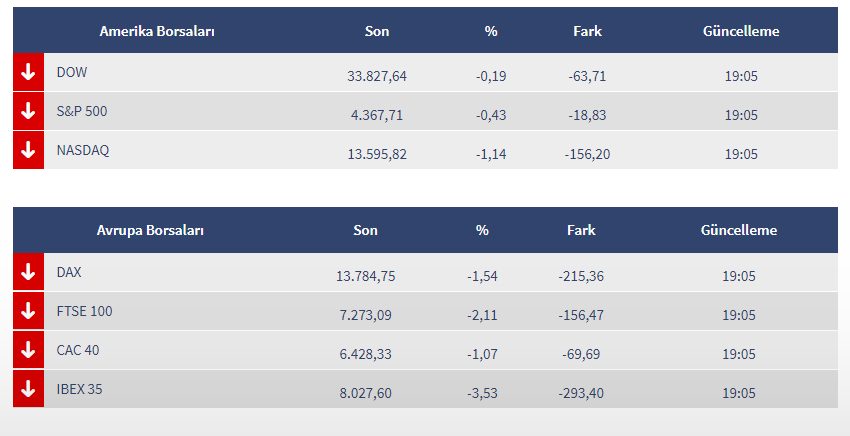The width and height of the screenshot is (850, 436).
Task: Open the NASDAQ index link
Action: (83, 150)
